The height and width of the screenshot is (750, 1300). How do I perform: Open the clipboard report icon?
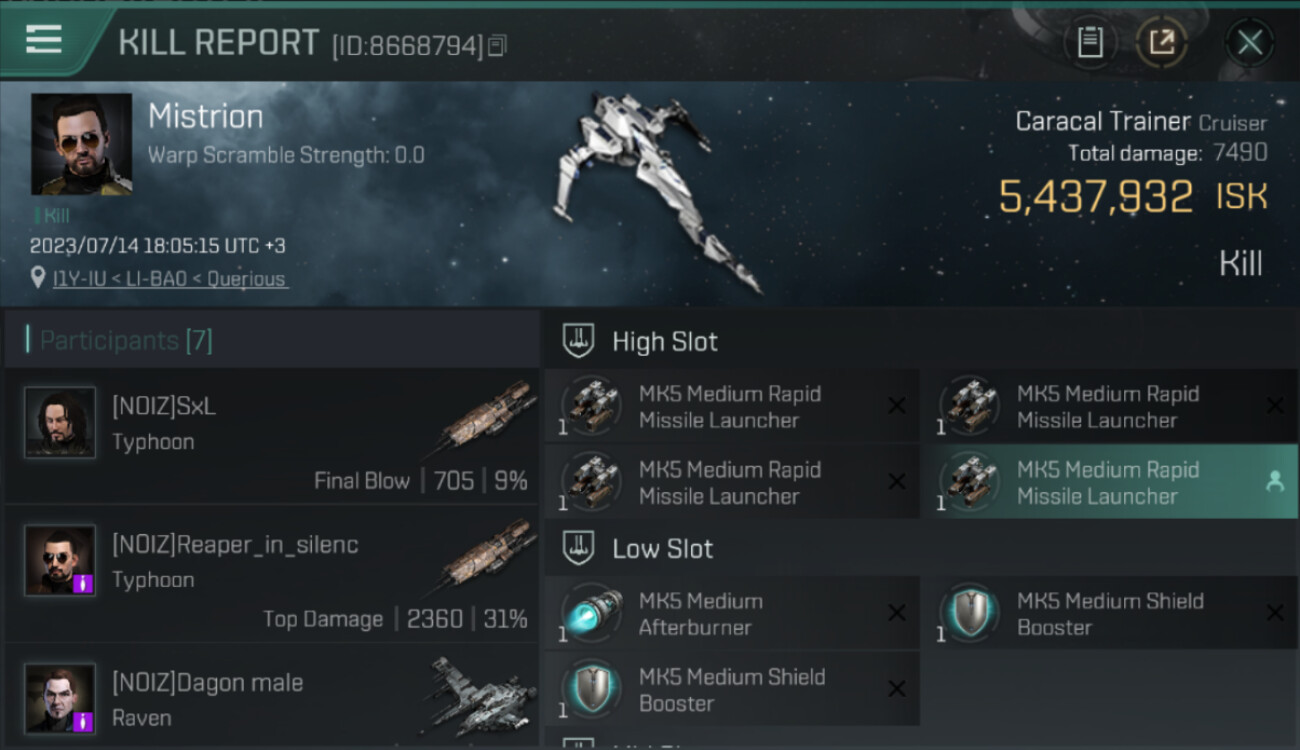coord(1090,42)
